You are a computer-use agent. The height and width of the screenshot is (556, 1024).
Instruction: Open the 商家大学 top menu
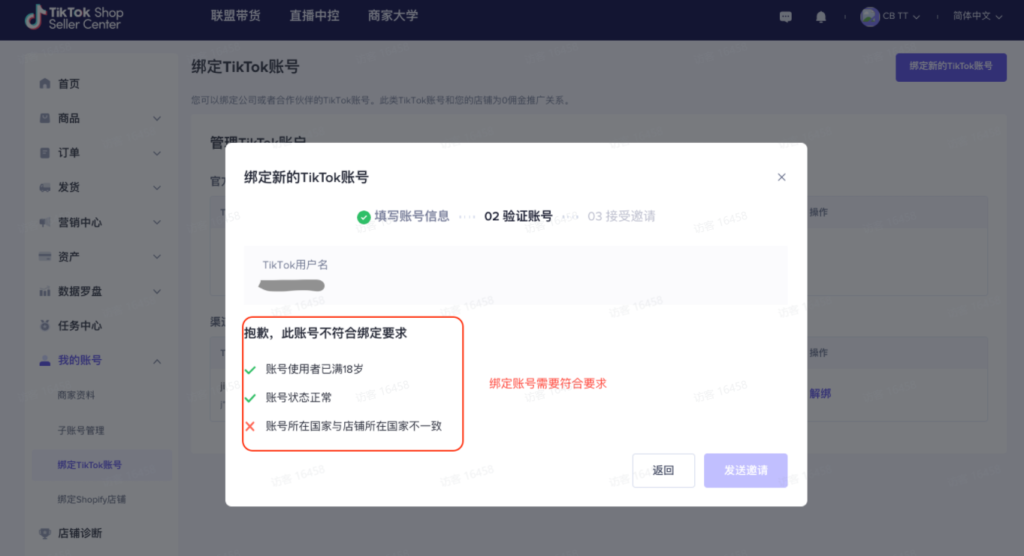[392, 16]
